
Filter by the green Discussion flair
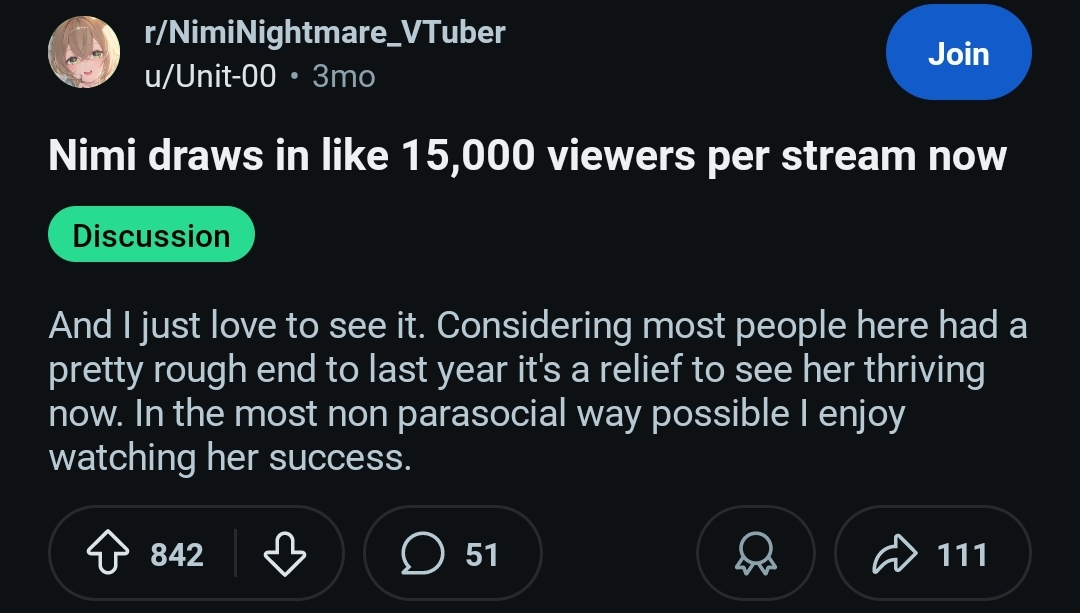151,235
